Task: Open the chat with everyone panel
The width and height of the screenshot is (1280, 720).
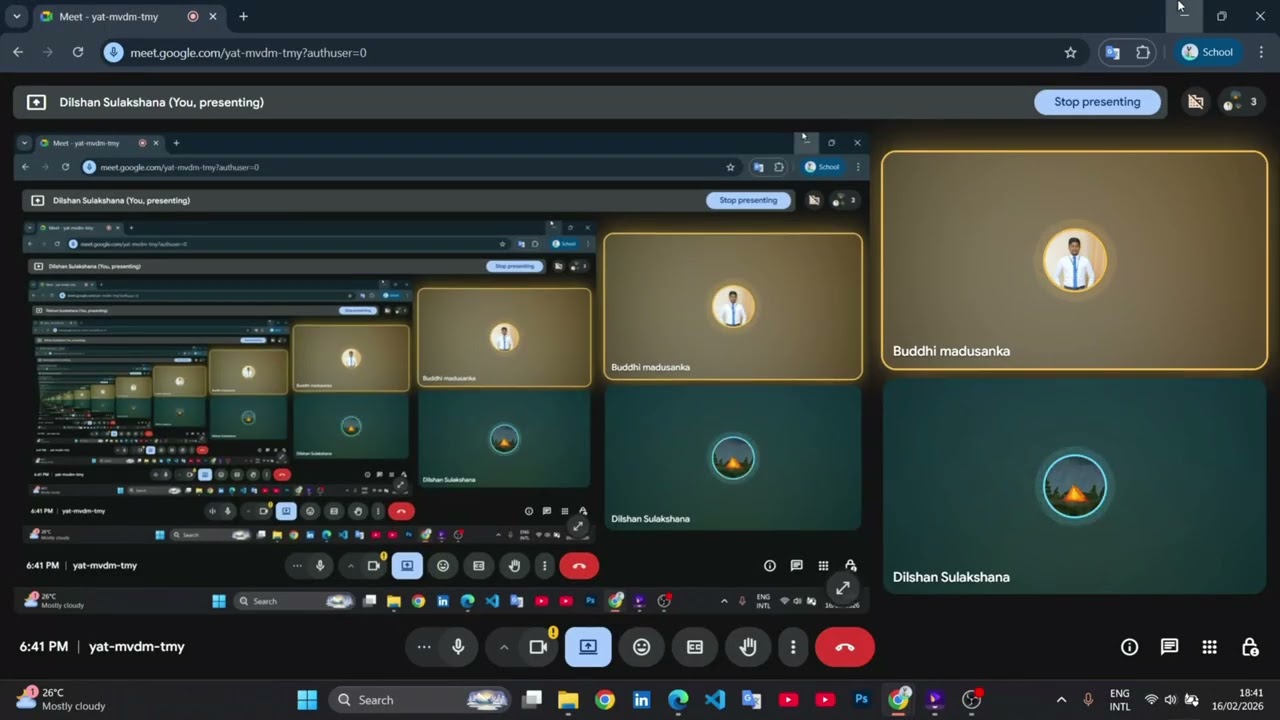Action: click(1169, 647)
